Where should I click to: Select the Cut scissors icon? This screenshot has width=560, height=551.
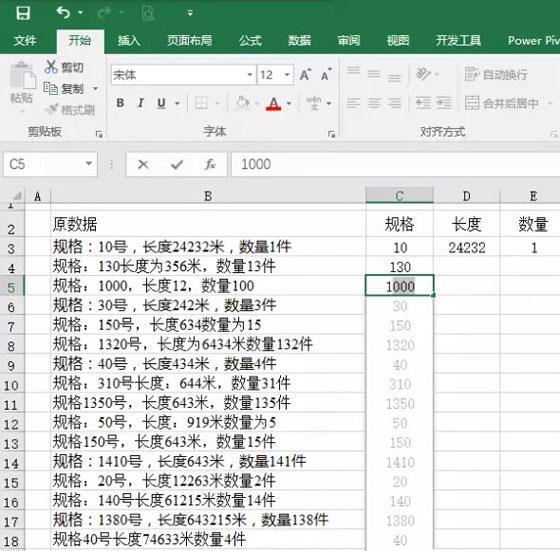coord(51,67)
